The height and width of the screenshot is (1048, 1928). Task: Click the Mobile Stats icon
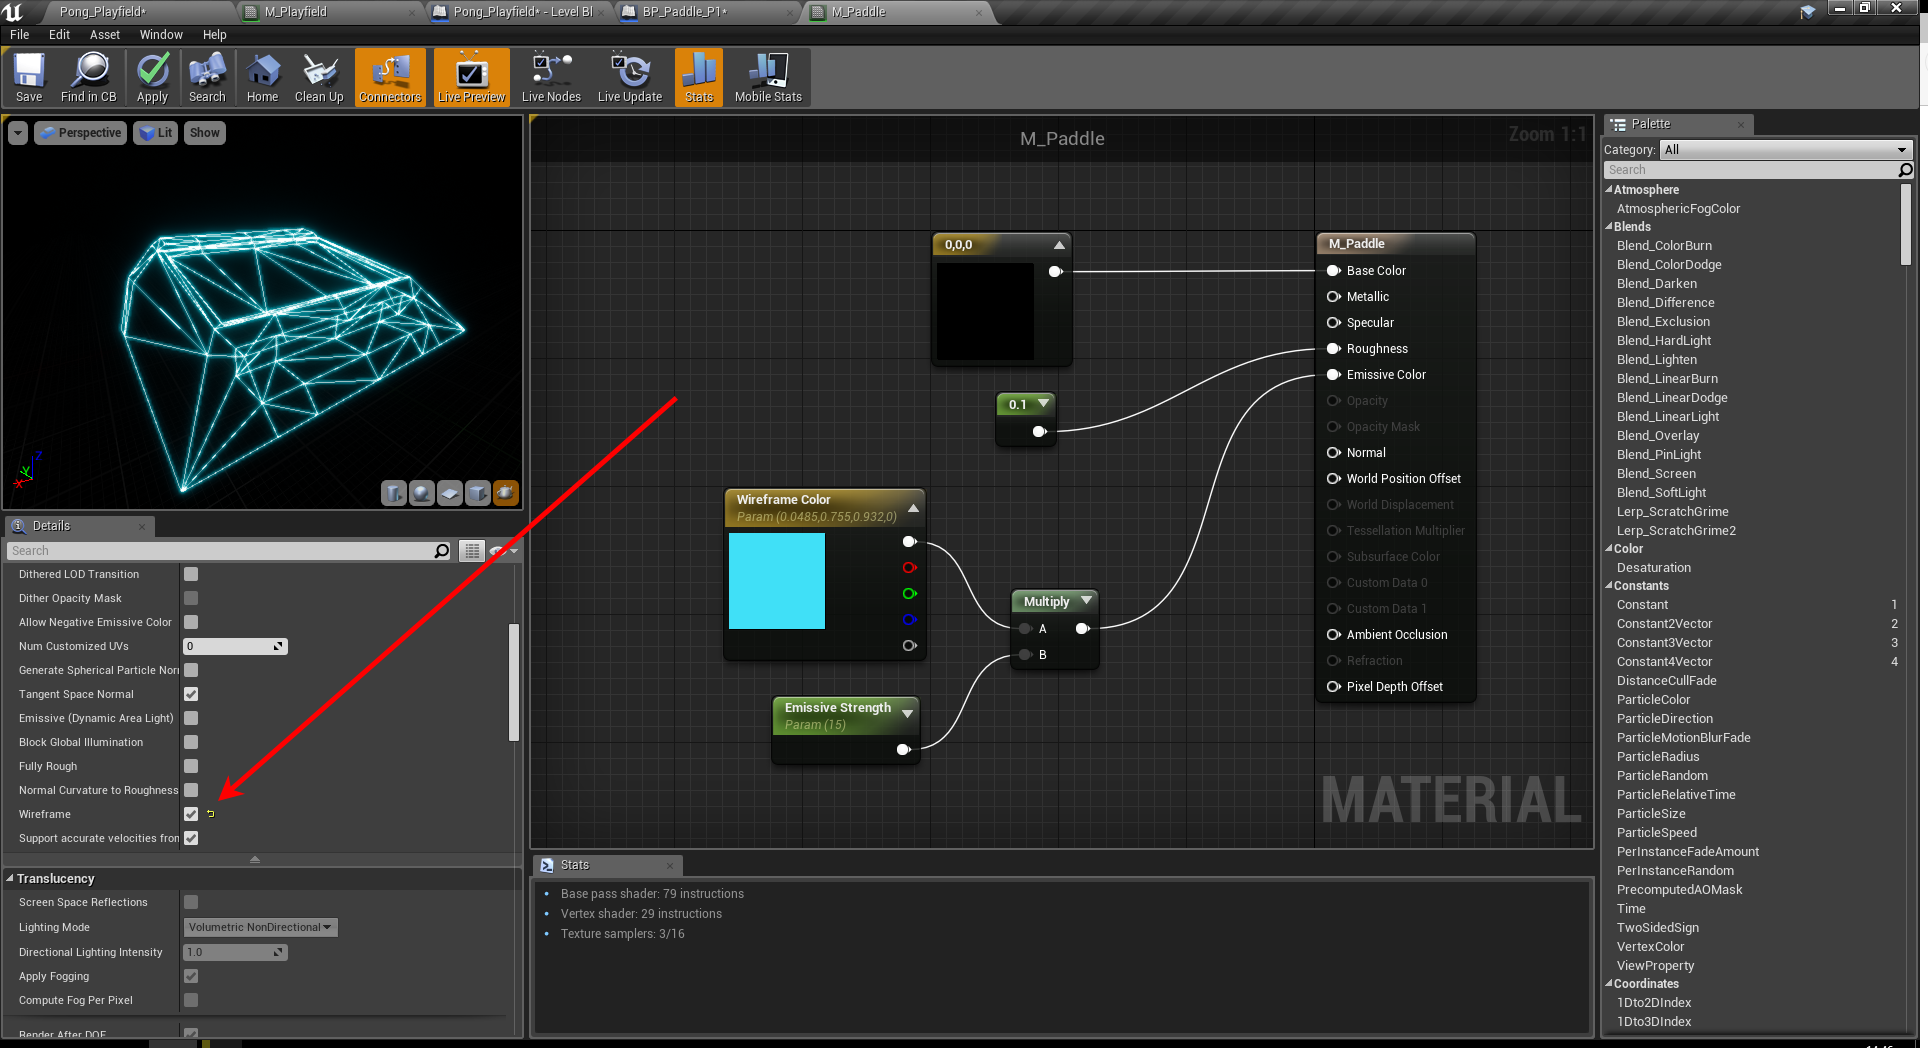tap(768, 78)
